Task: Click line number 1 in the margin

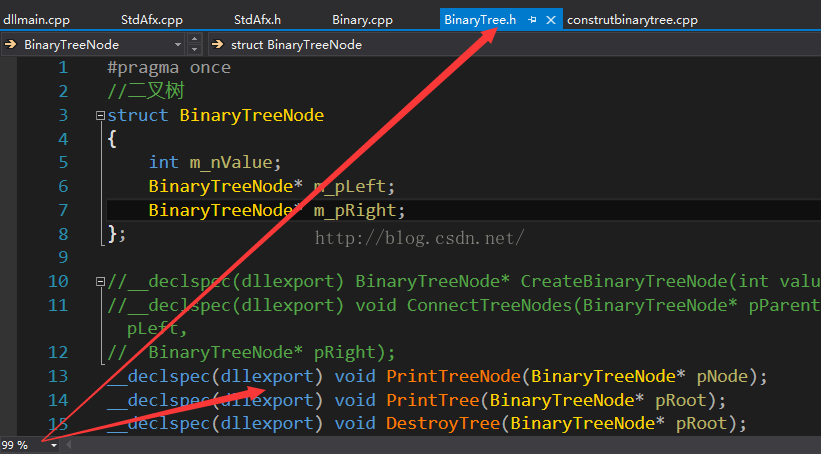Action: (63, 68)
